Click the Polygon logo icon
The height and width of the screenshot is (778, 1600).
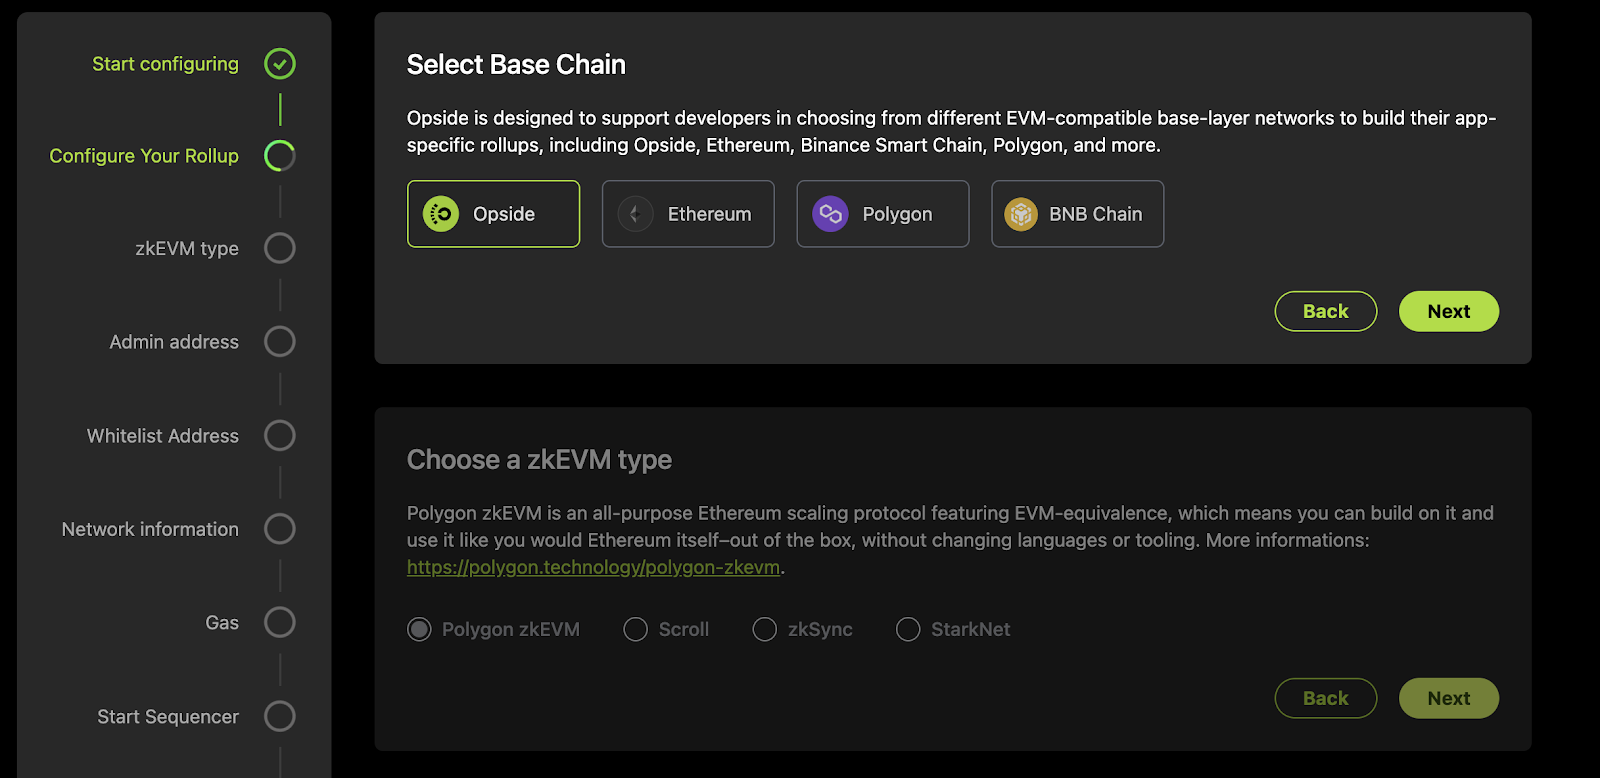pos(830,214)
